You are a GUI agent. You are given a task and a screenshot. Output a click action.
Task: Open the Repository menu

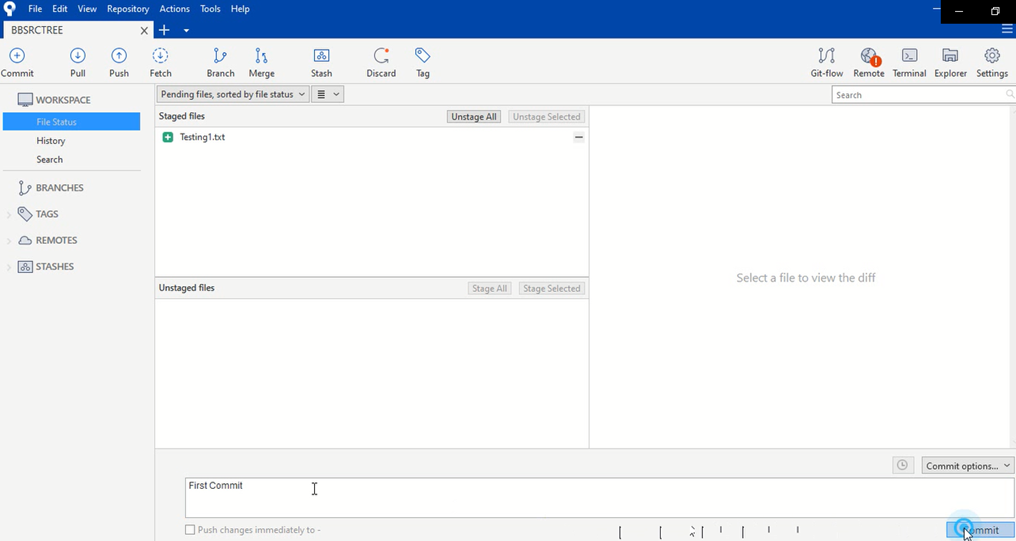(x=127, y=9)
